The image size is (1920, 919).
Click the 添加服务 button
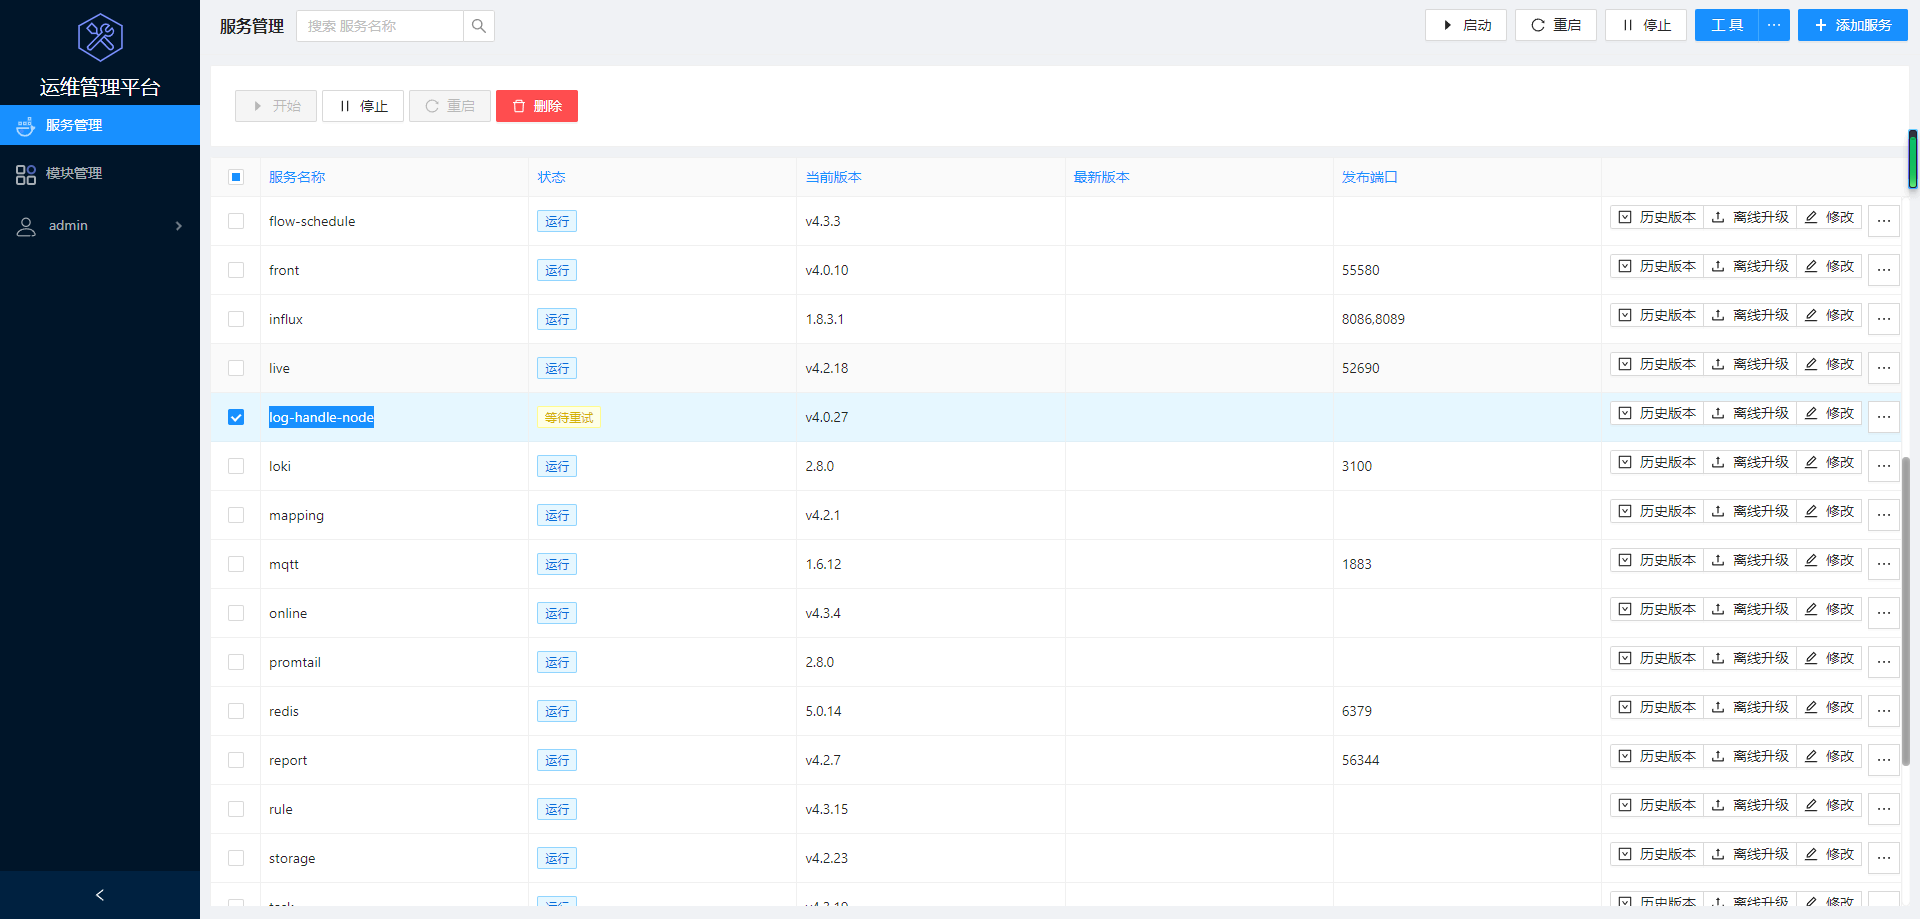[1853, 25]
